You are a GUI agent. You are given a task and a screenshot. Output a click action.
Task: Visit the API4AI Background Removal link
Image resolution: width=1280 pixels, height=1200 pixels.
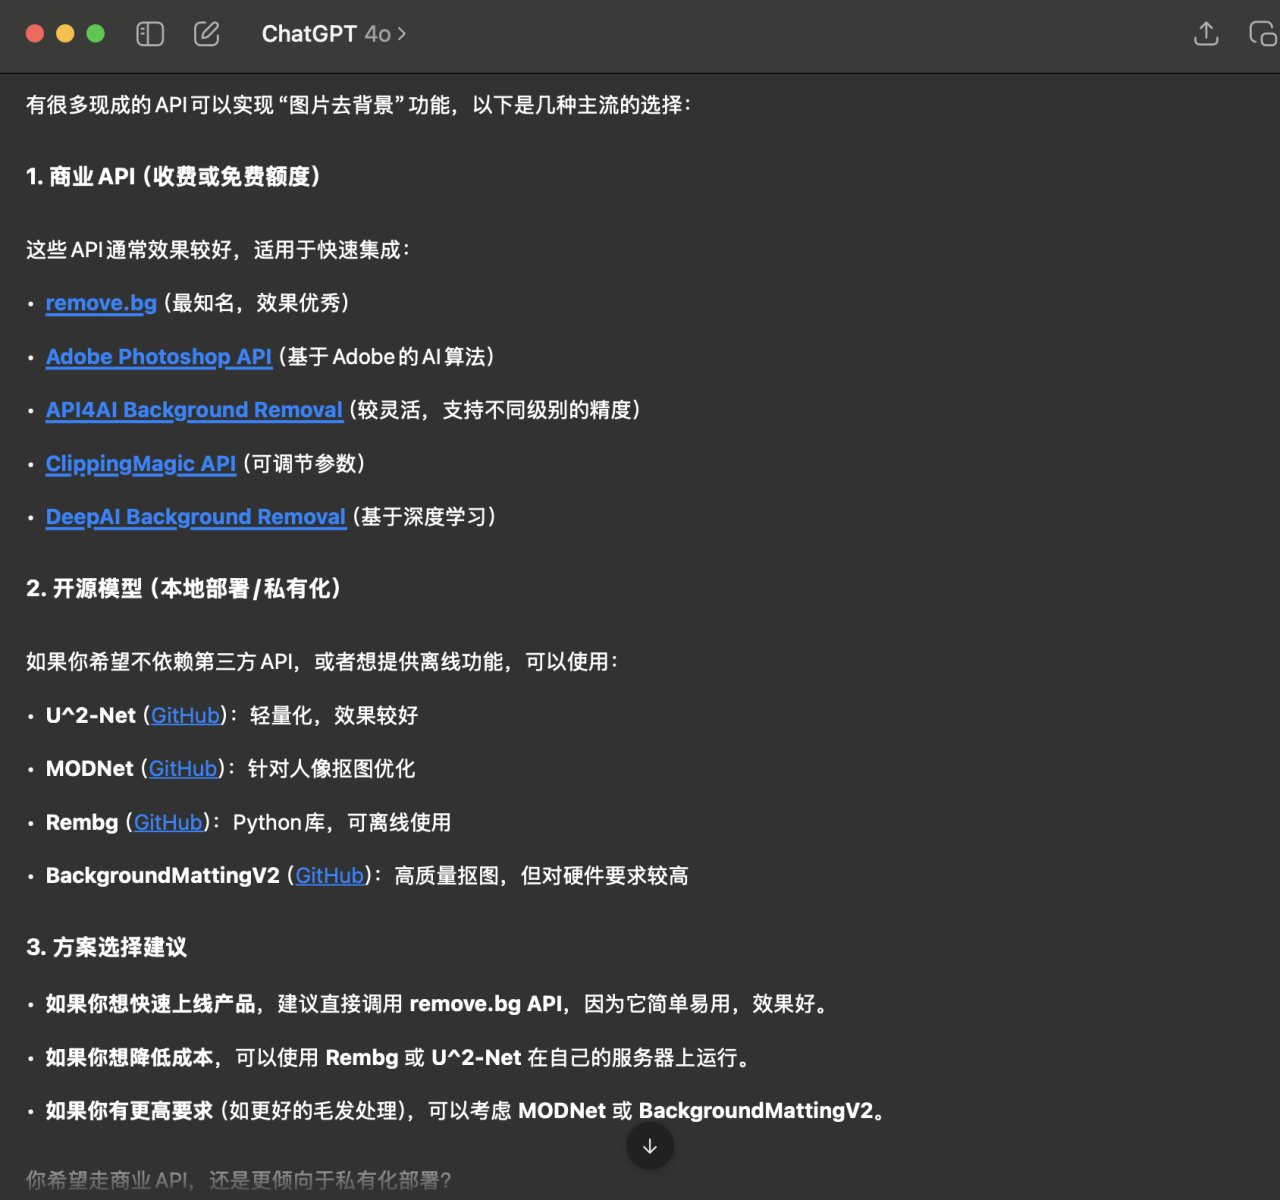tap(194, 410)
